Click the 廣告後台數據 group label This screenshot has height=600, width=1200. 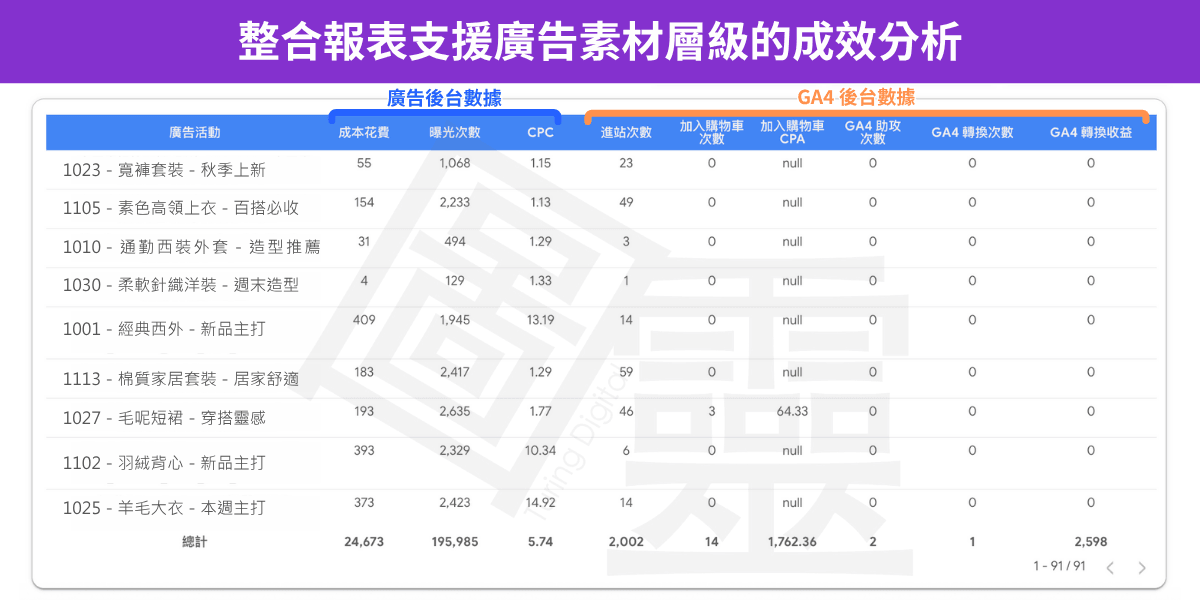click(444, 98)
